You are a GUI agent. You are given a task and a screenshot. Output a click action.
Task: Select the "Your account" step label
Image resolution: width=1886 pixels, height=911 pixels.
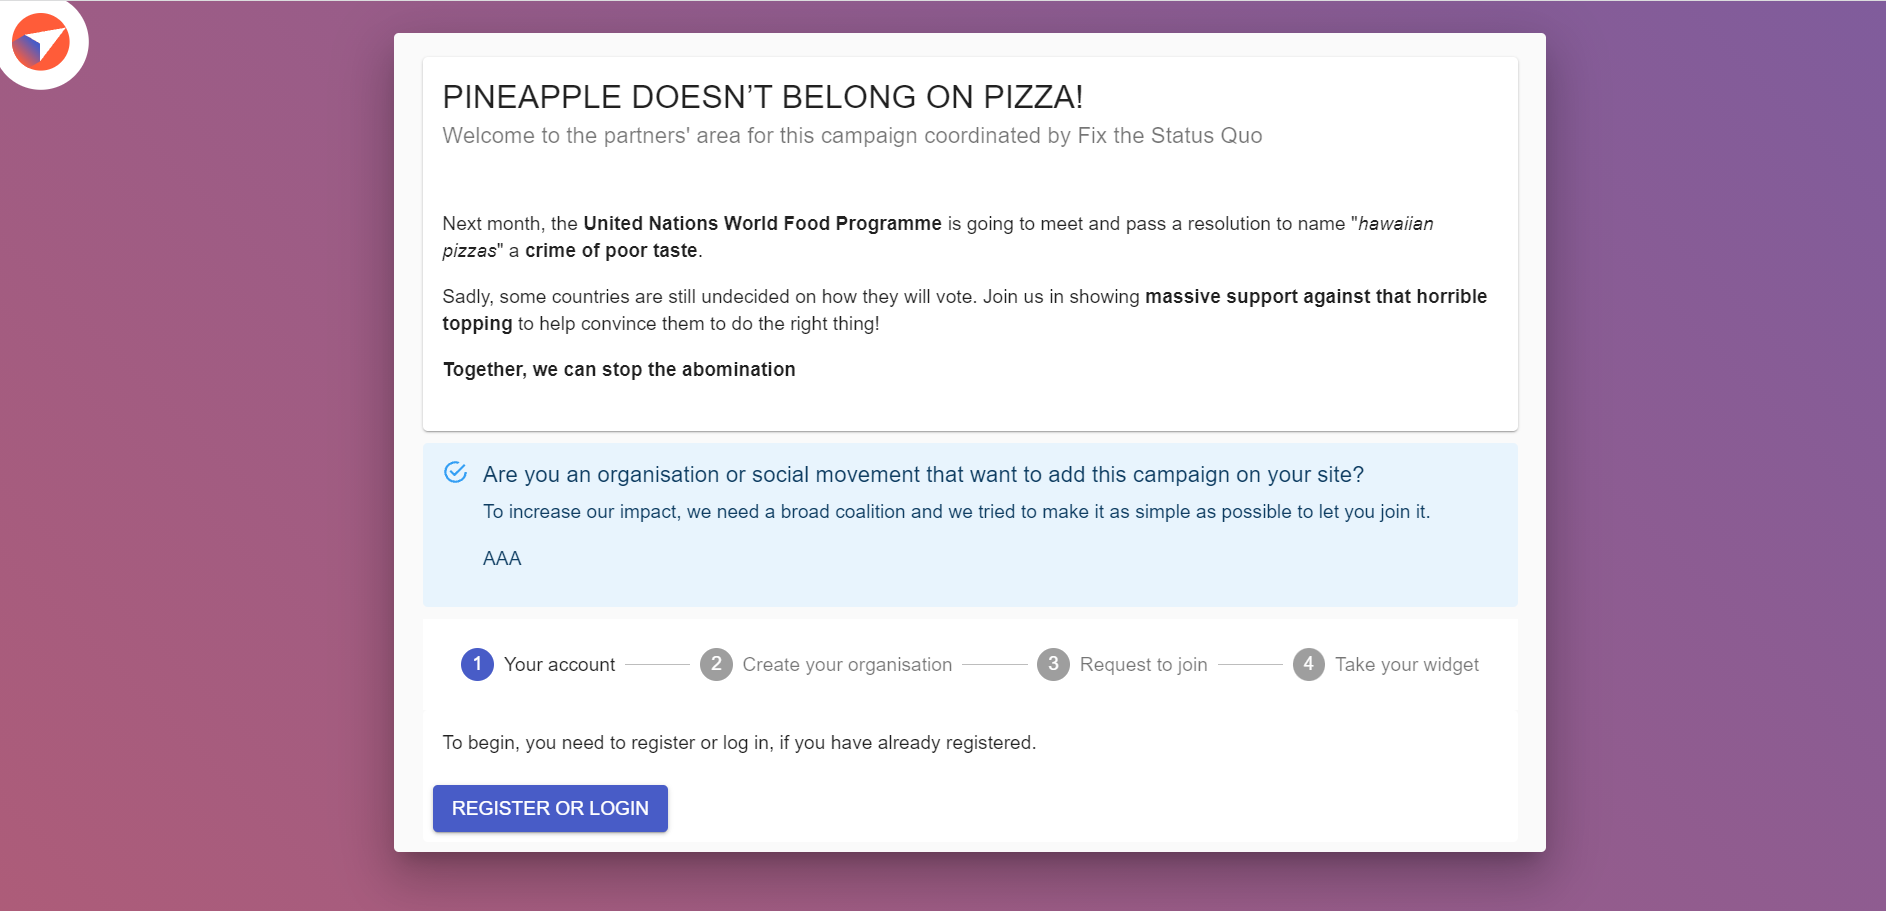click(559, 665)
